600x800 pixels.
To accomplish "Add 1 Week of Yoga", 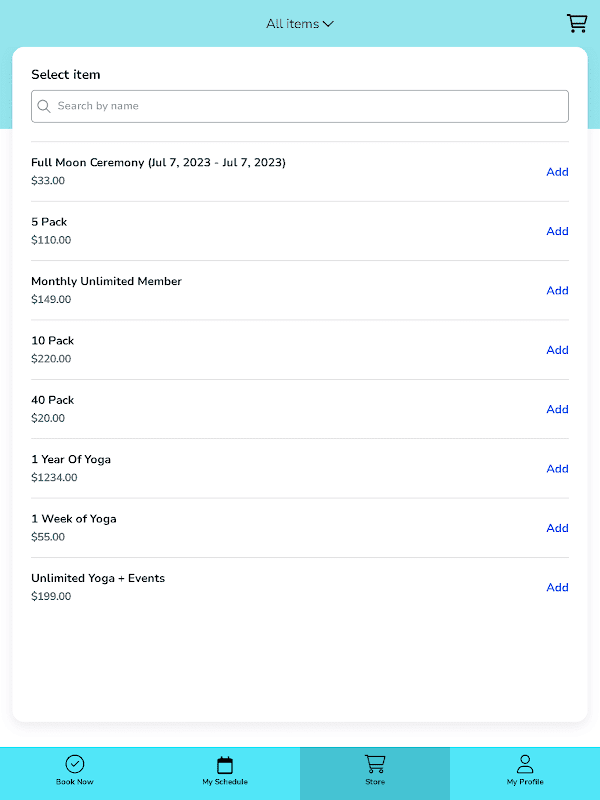I will pos(557,528).
